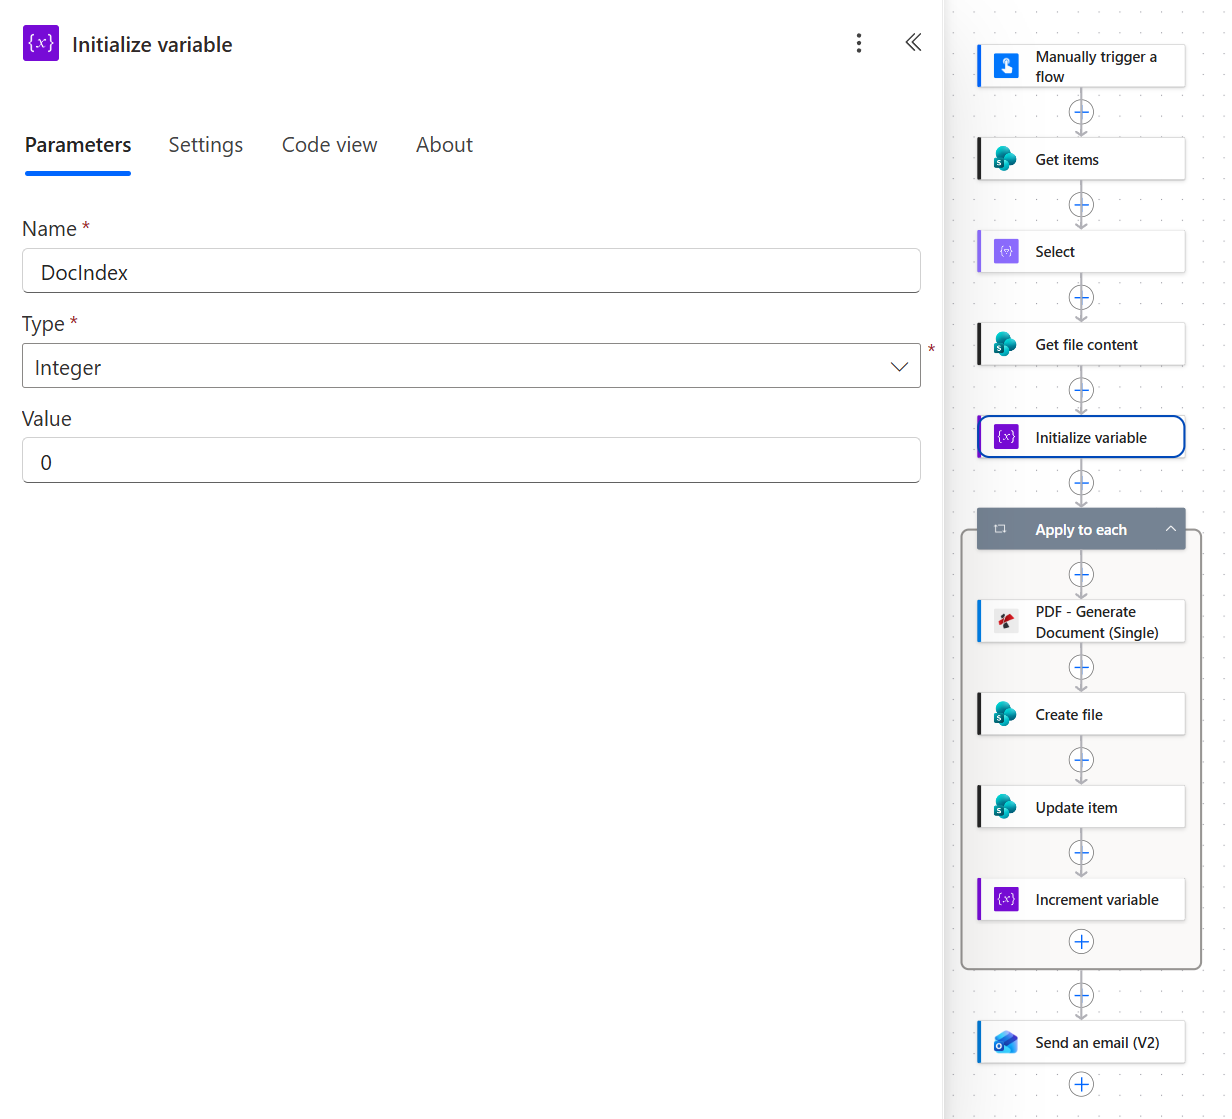Click the Initialize variable header icon
Viewport: 1232px width, 1119px height.
(x=41, y=43)
